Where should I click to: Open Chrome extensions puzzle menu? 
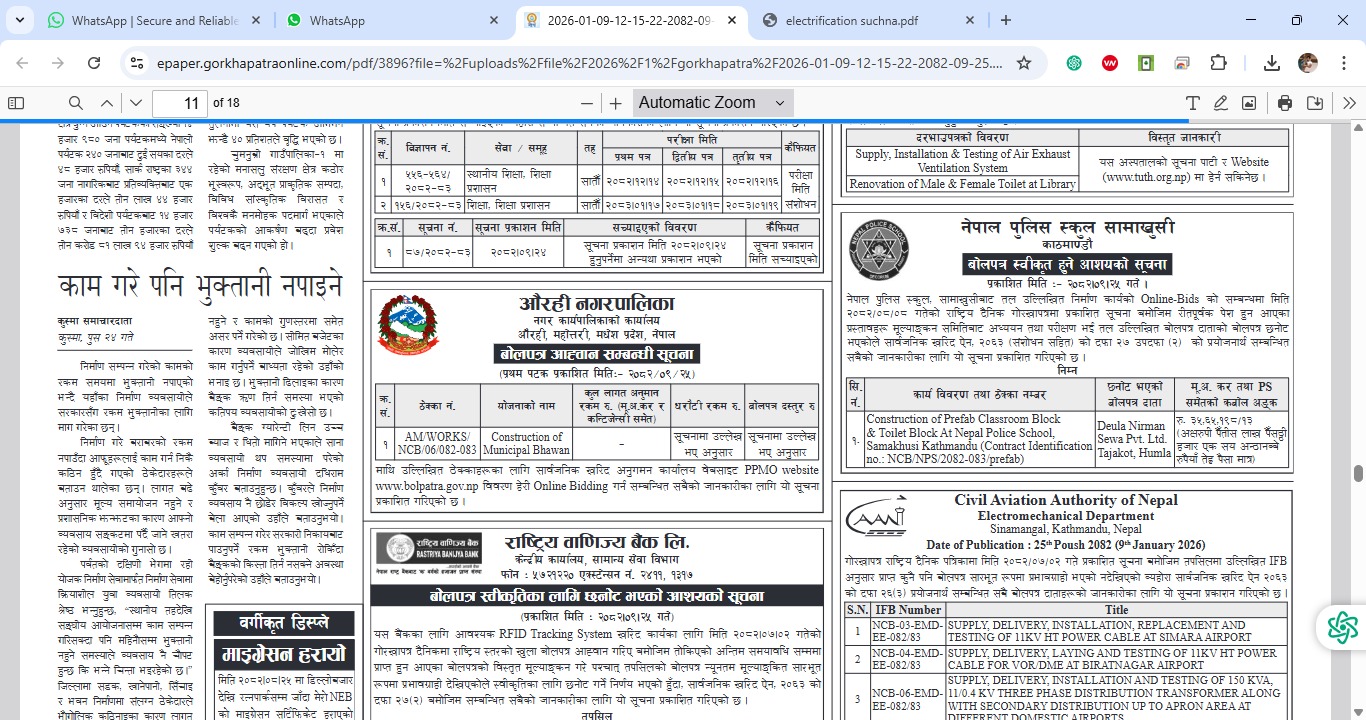[x=1218, y=63]
